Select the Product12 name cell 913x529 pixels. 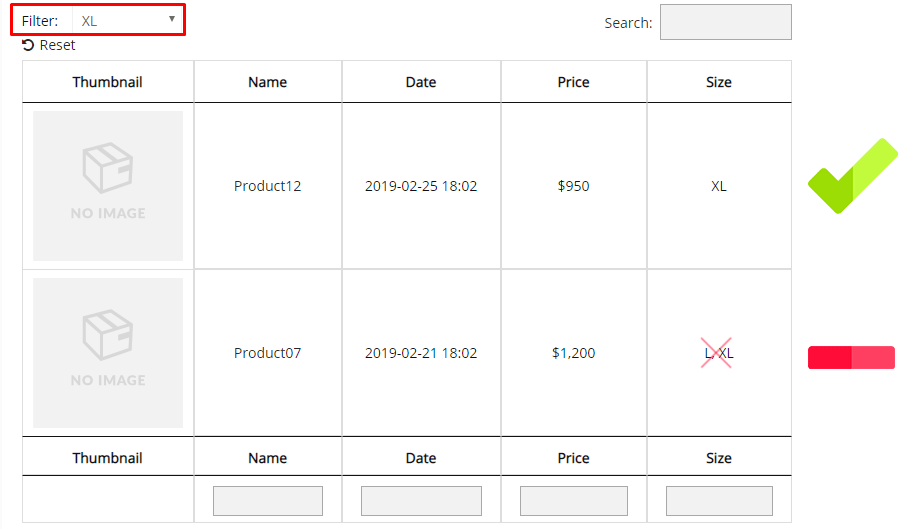pyautogui.click(x=267, y=186)
